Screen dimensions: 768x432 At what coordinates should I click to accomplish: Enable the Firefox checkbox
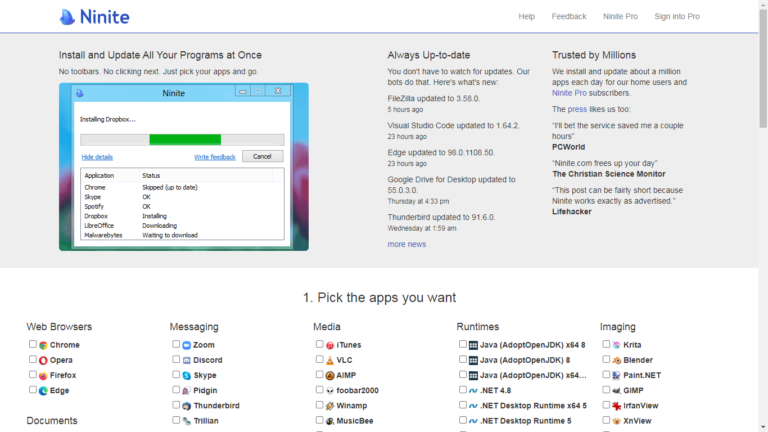(x=32, y=375)
